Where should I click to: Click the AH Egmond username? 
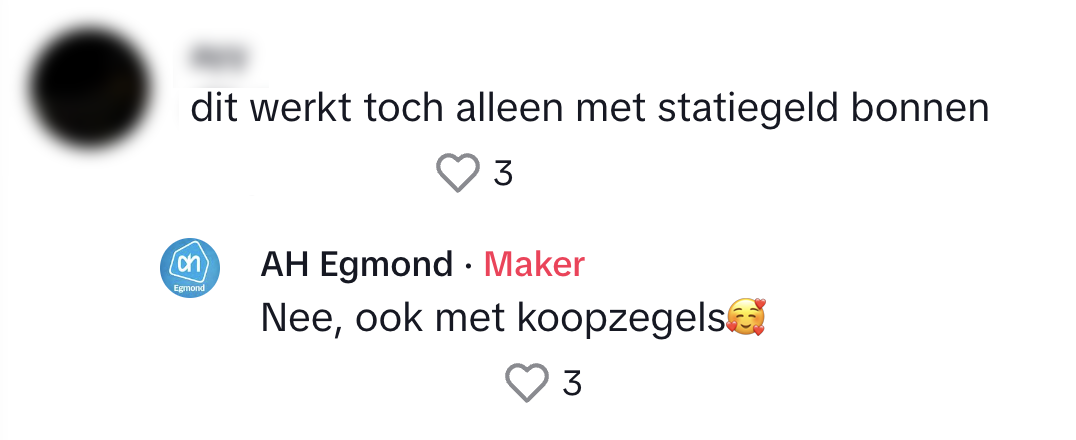[356, 265]
